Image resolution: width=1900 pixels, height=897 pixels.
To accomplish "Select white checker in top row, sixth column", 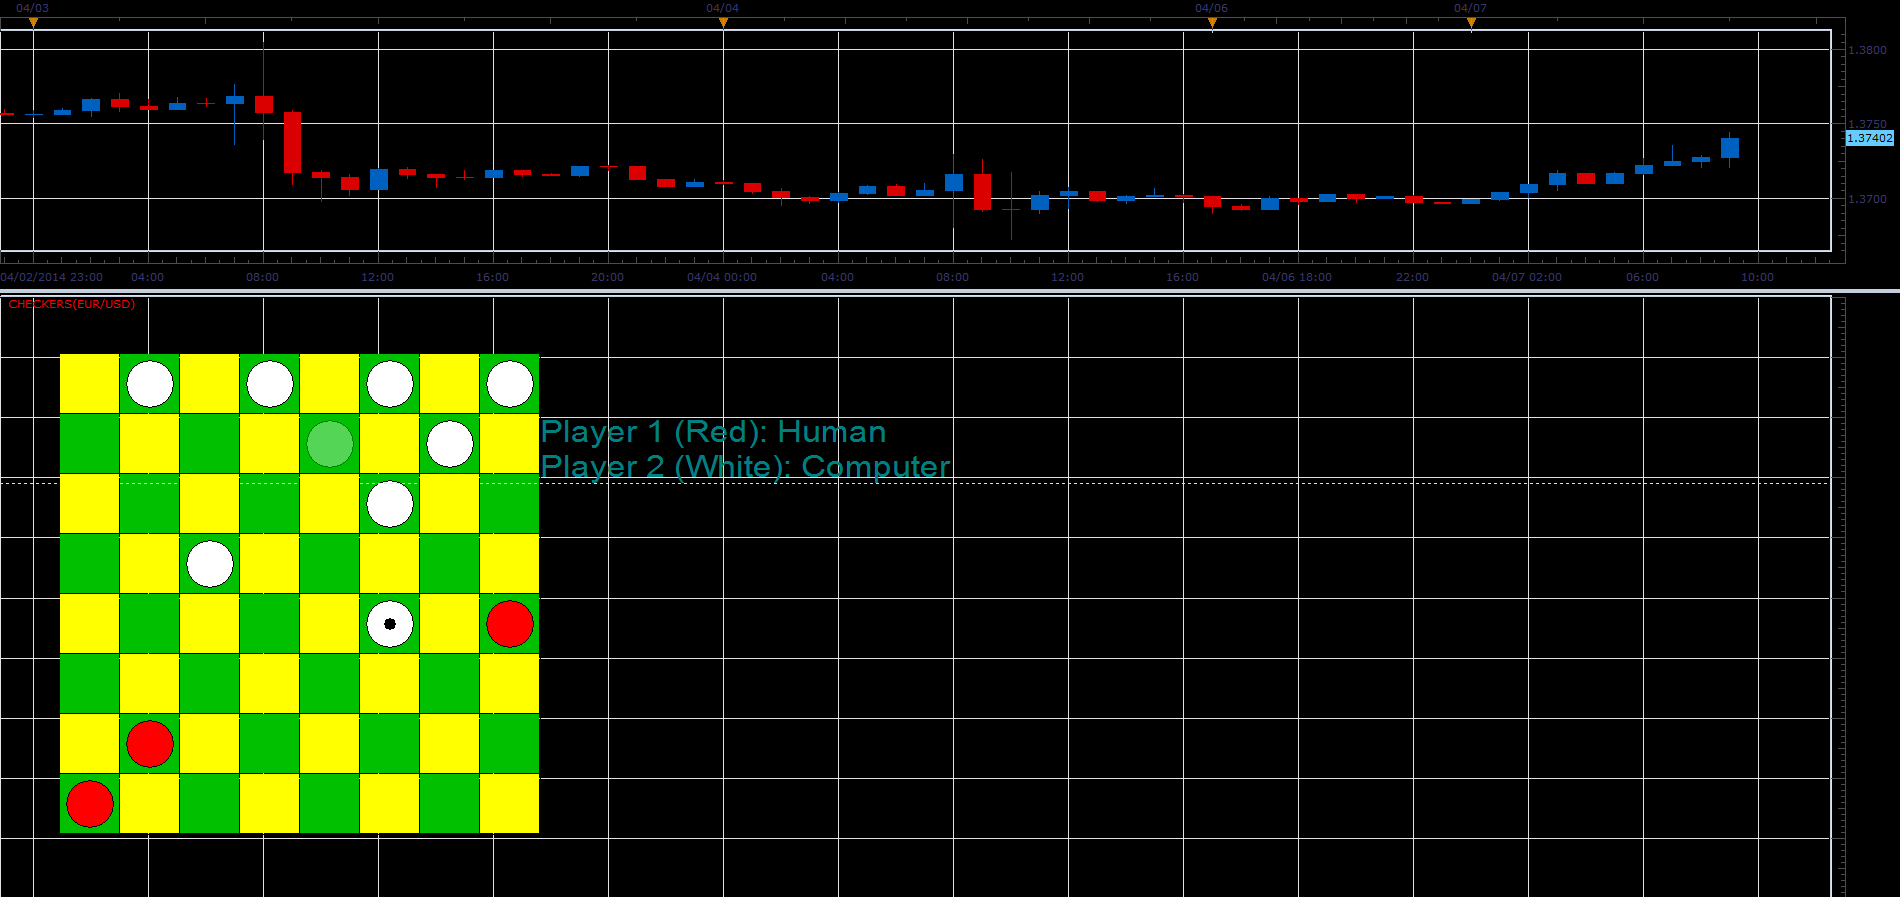I will [x=390, y=384].
